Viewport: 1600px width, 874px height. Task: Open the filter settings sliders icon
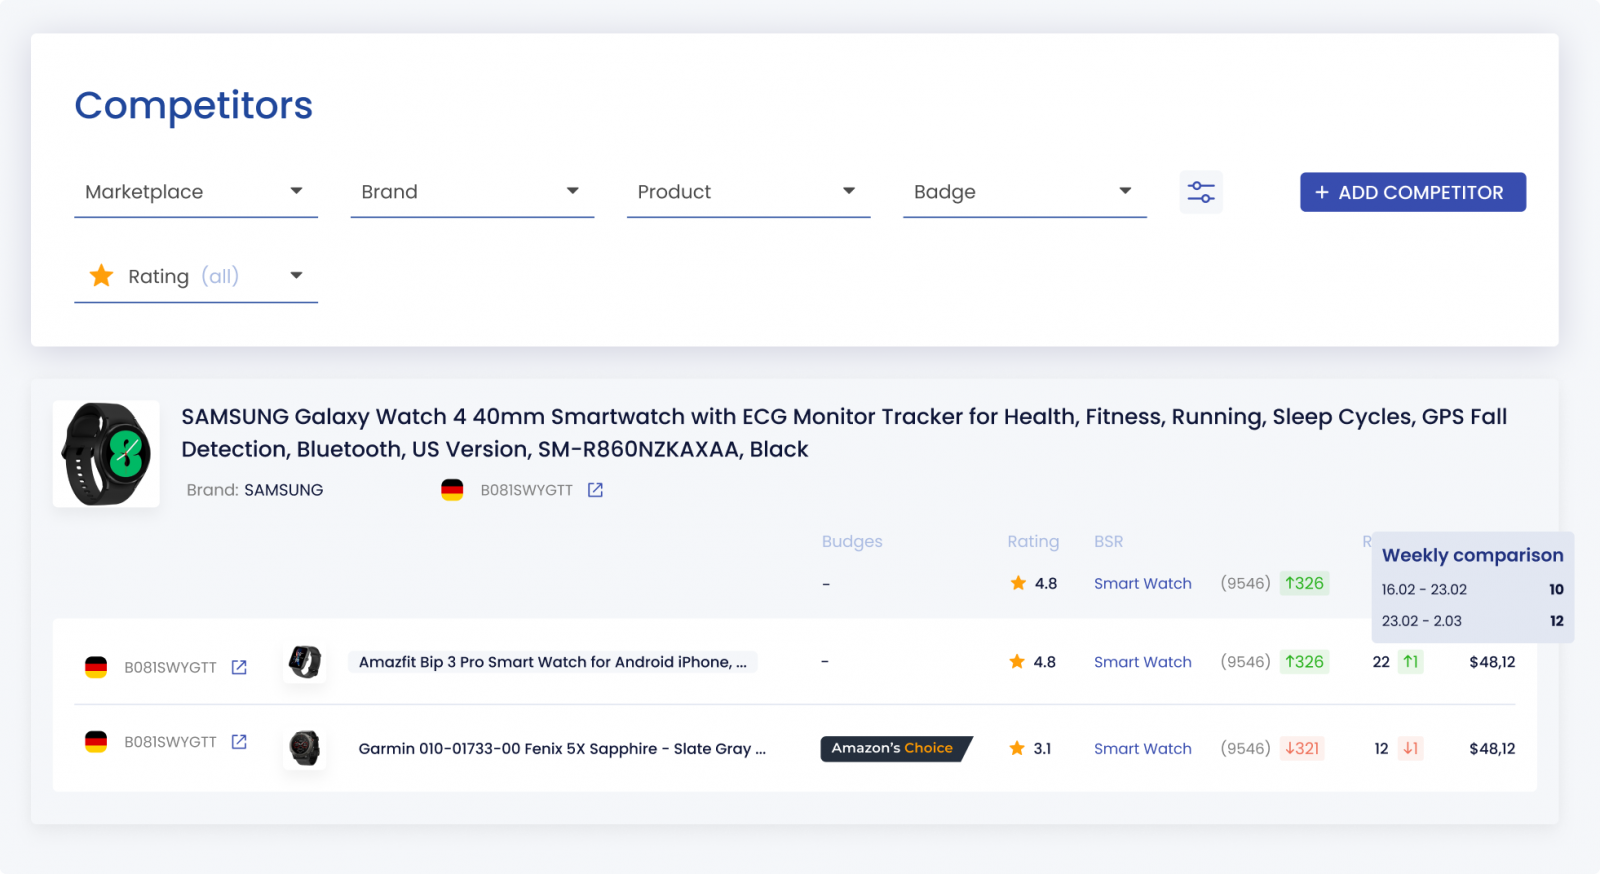(1200, 192)
